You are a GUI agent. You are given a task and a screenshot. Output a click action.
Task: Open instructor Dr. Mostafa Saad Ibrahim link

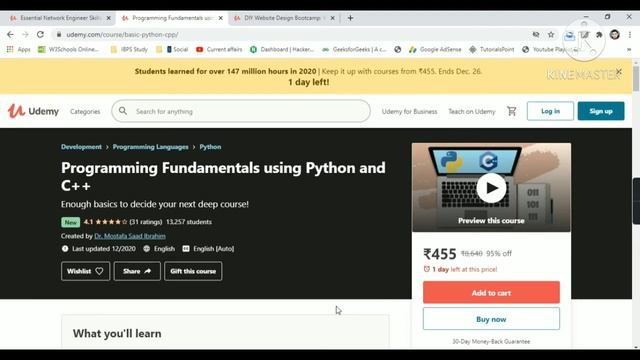click(x=130, y=236)
